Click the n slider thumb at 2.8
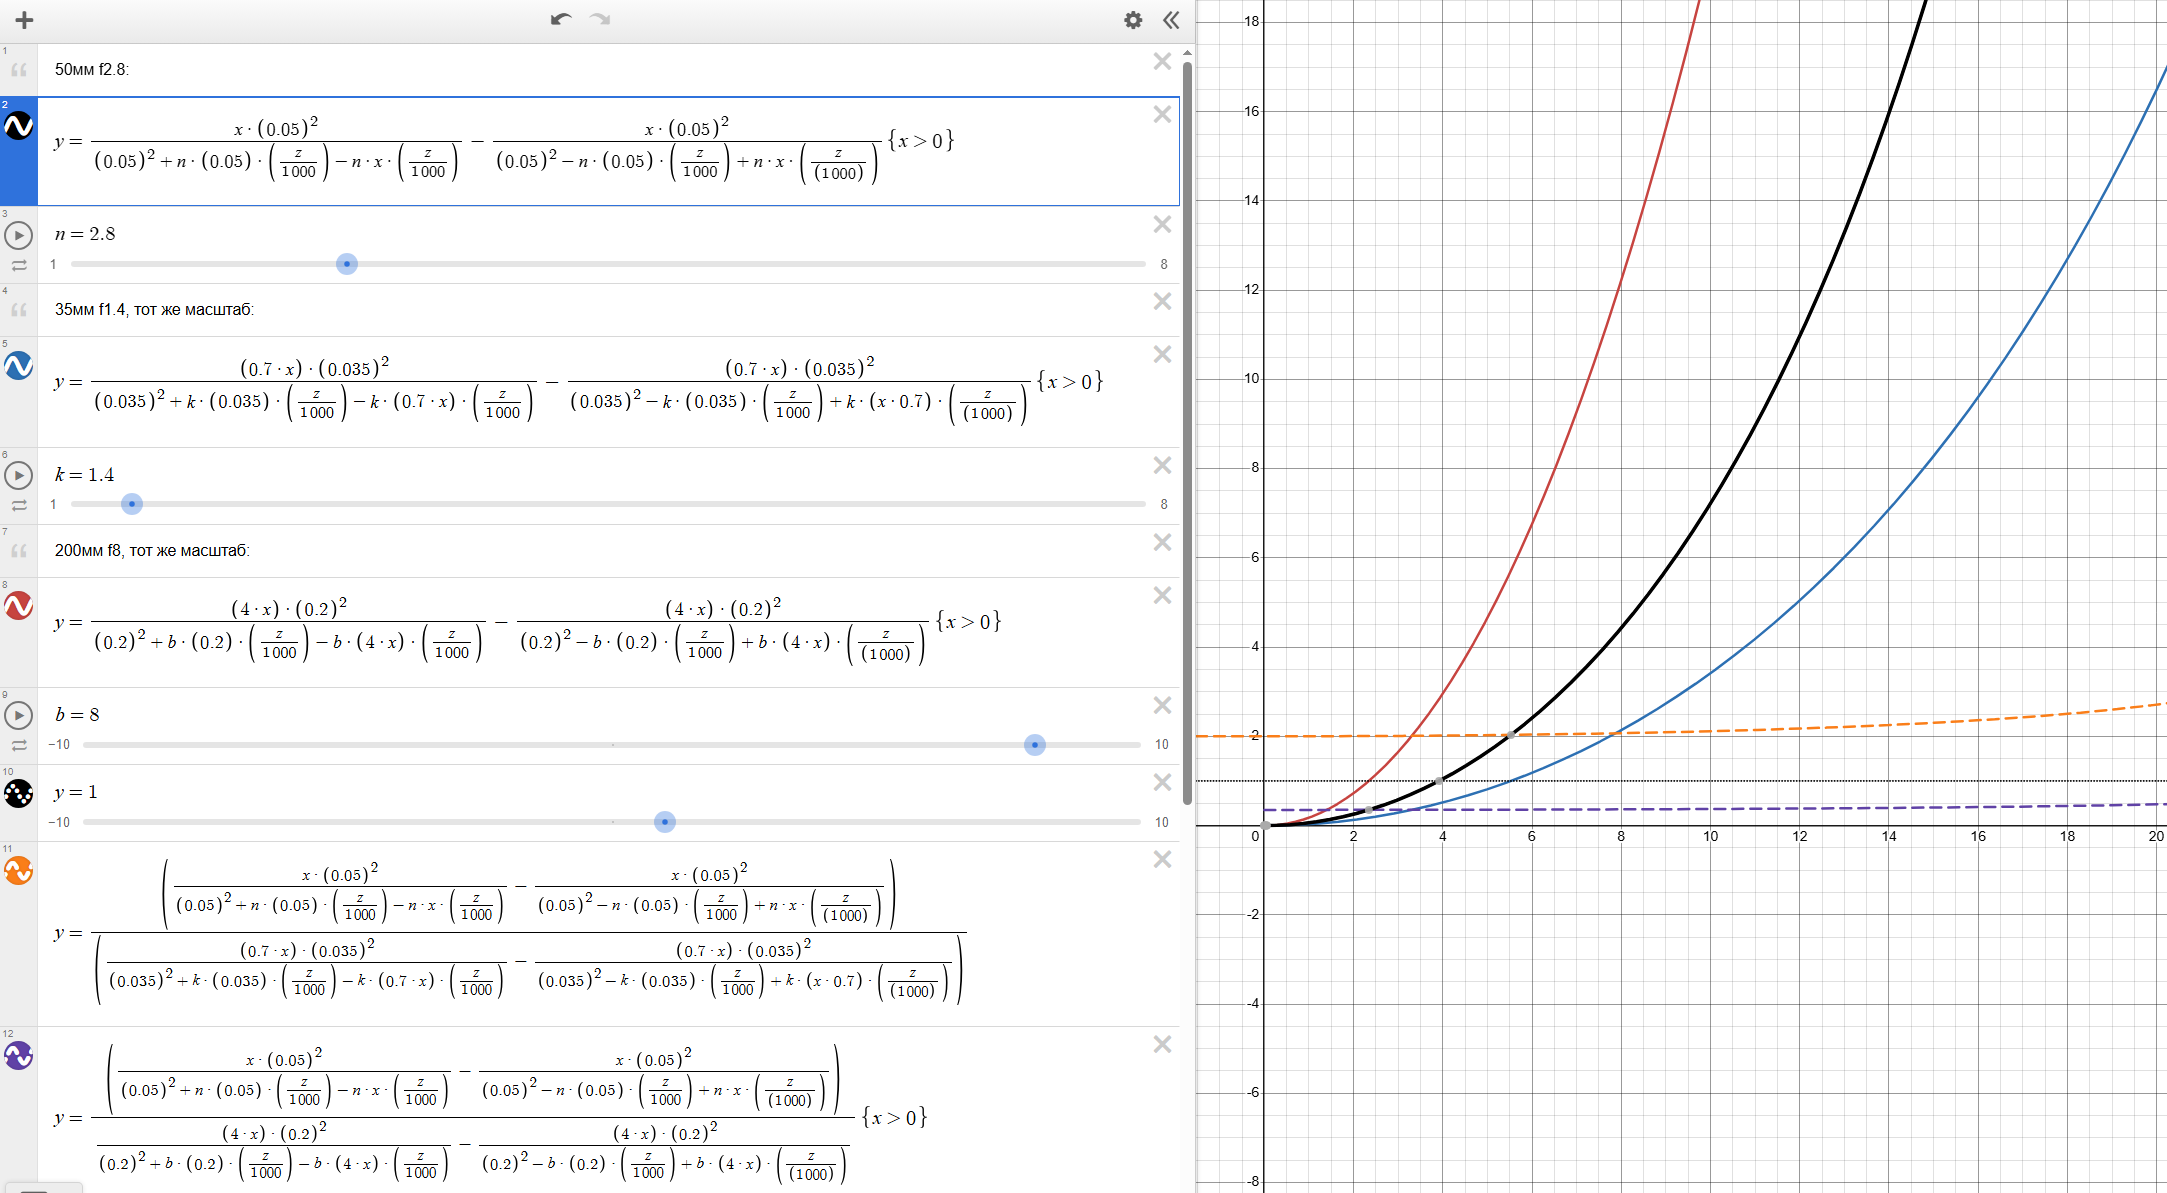Screen dimensions: 2167x1193 [346, 264]
